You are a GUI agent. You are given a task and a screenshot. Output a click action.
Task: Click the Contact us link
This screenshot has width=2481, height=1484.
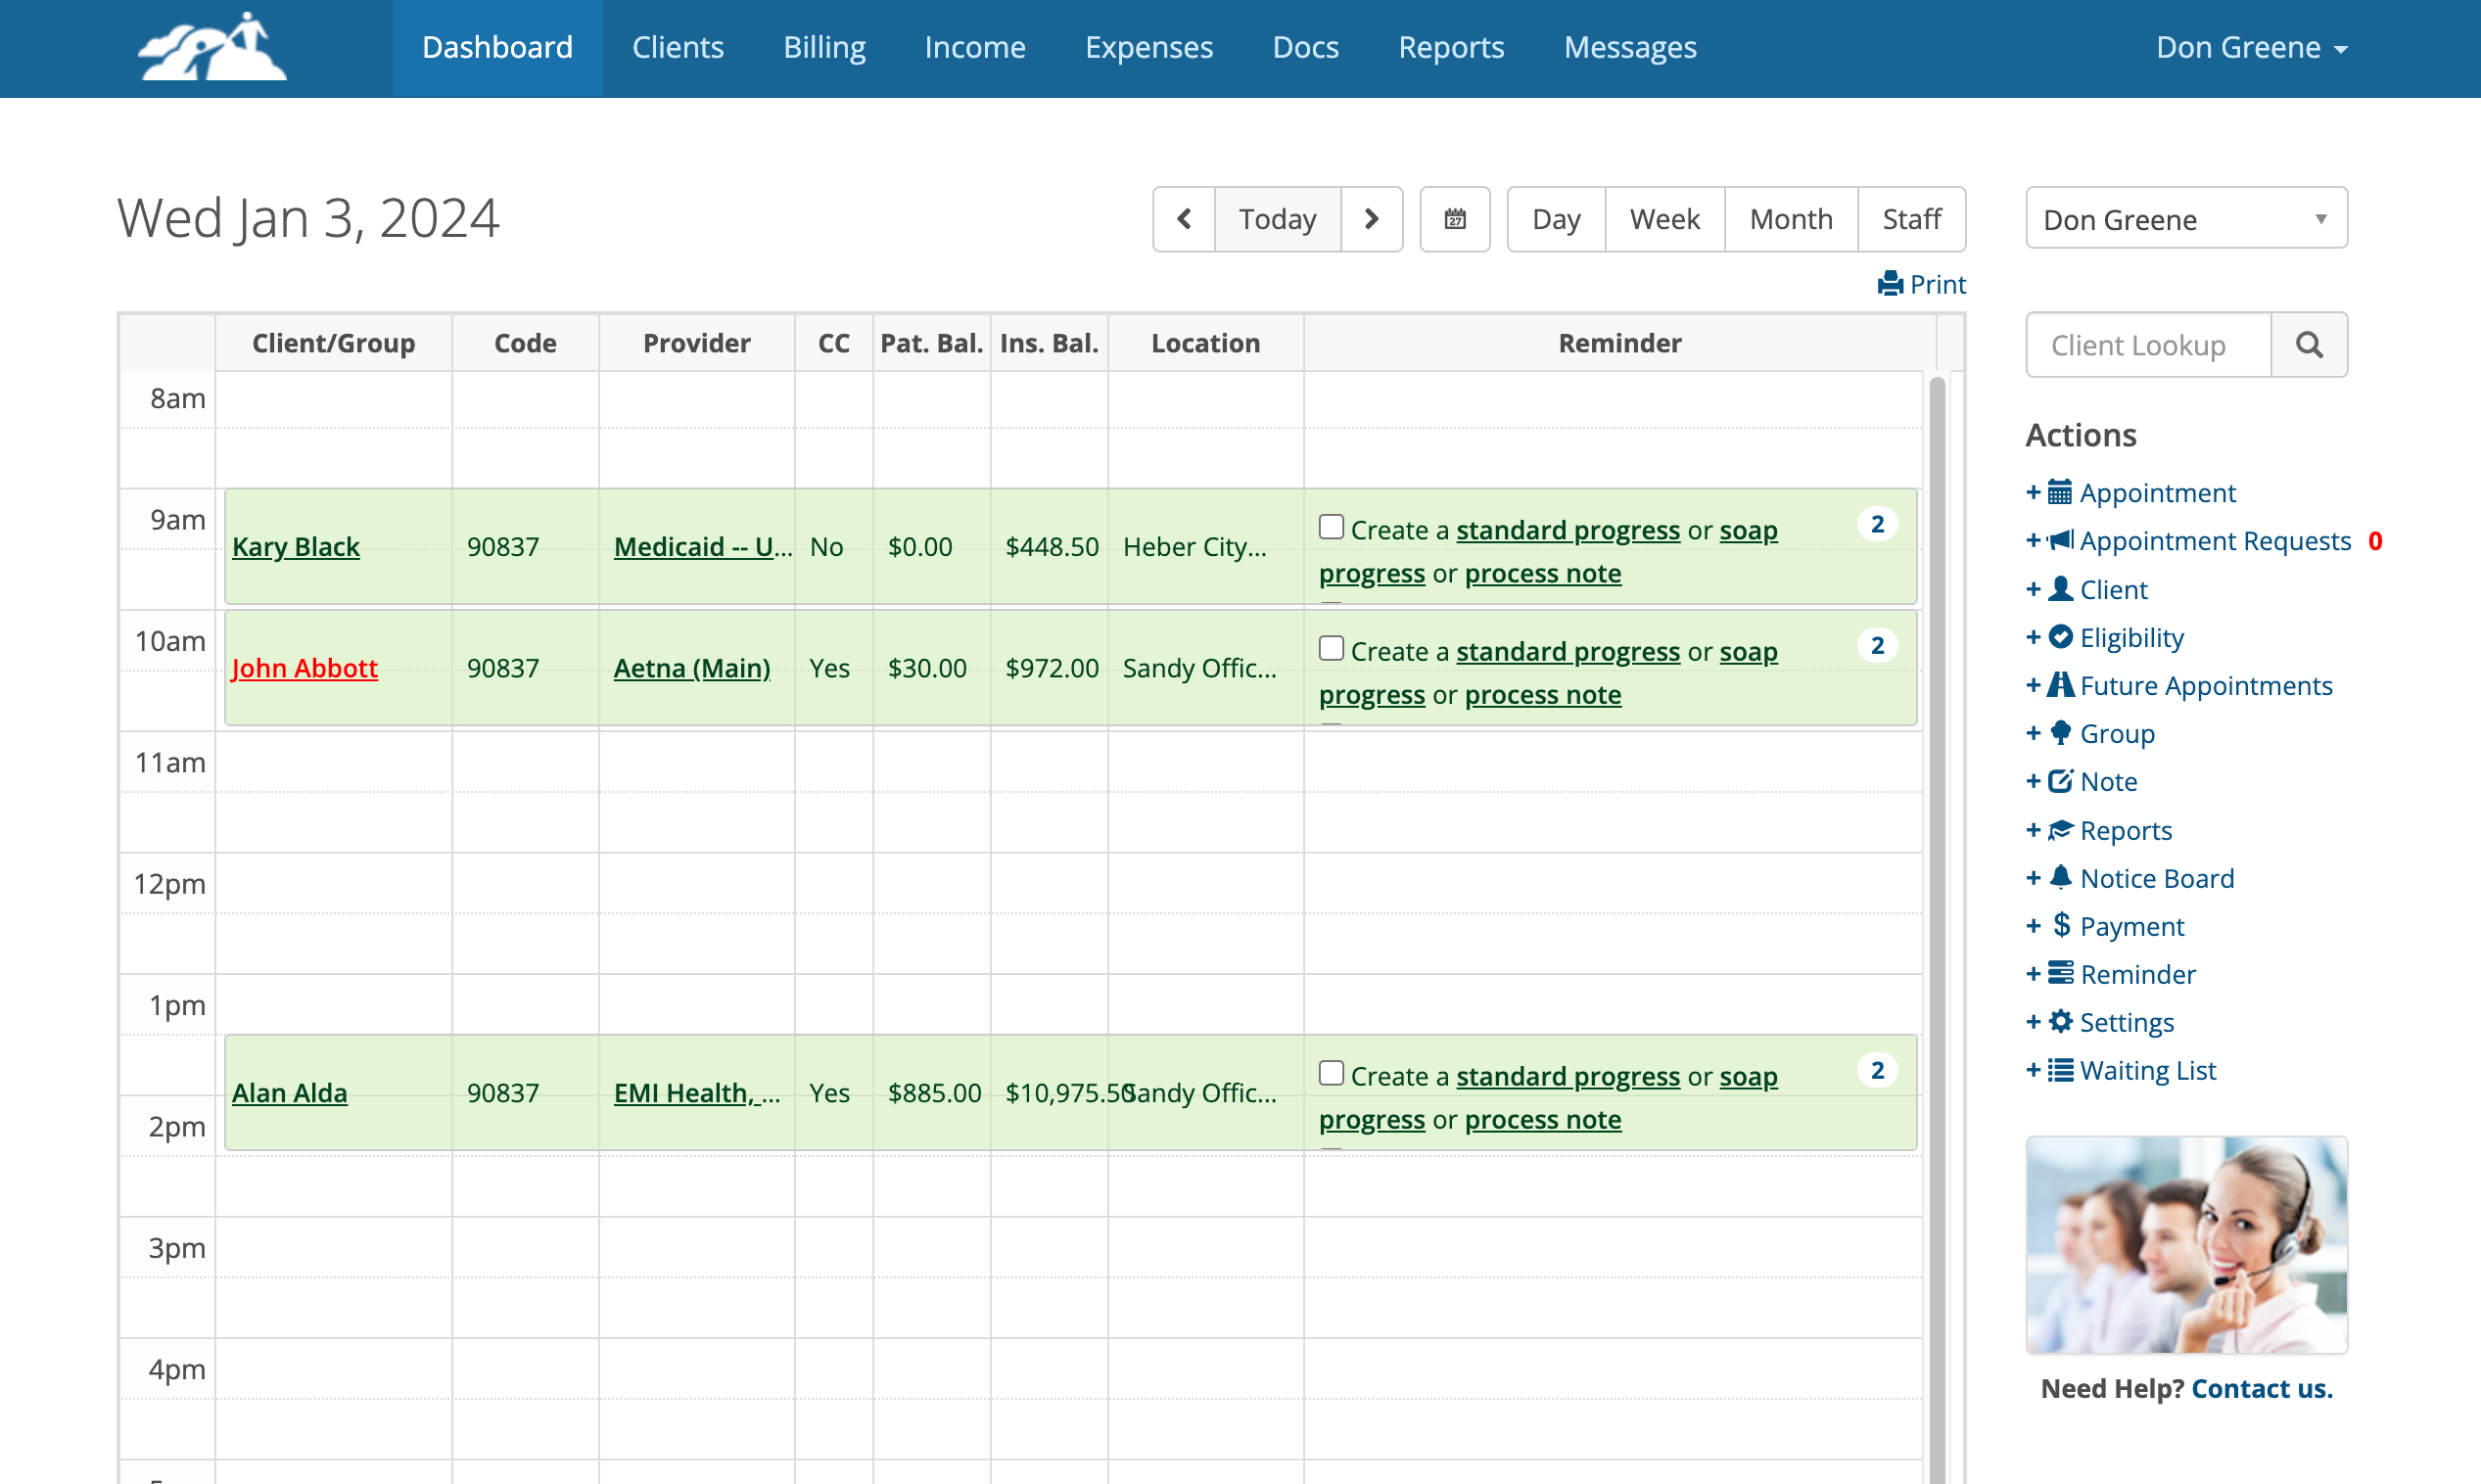(2262, 1389)
